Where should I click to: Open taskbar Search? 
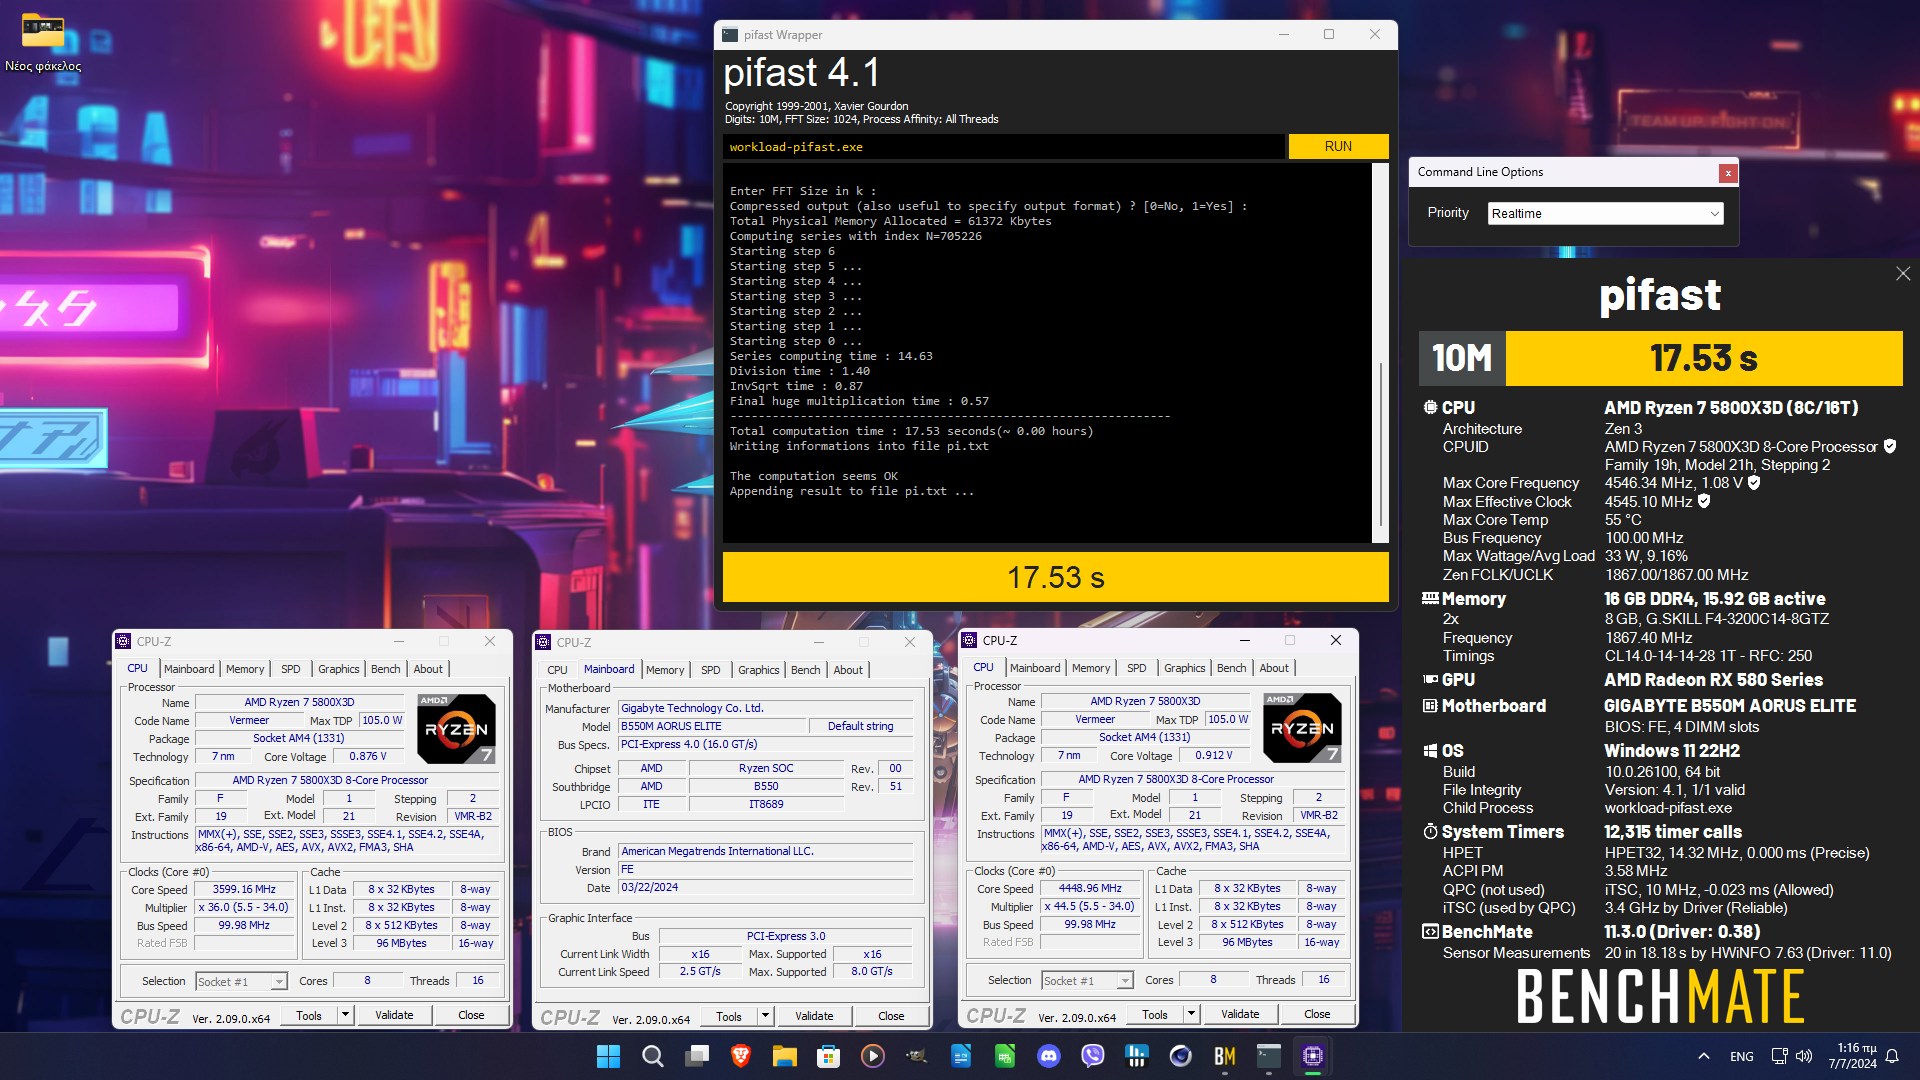(652, 1055)
